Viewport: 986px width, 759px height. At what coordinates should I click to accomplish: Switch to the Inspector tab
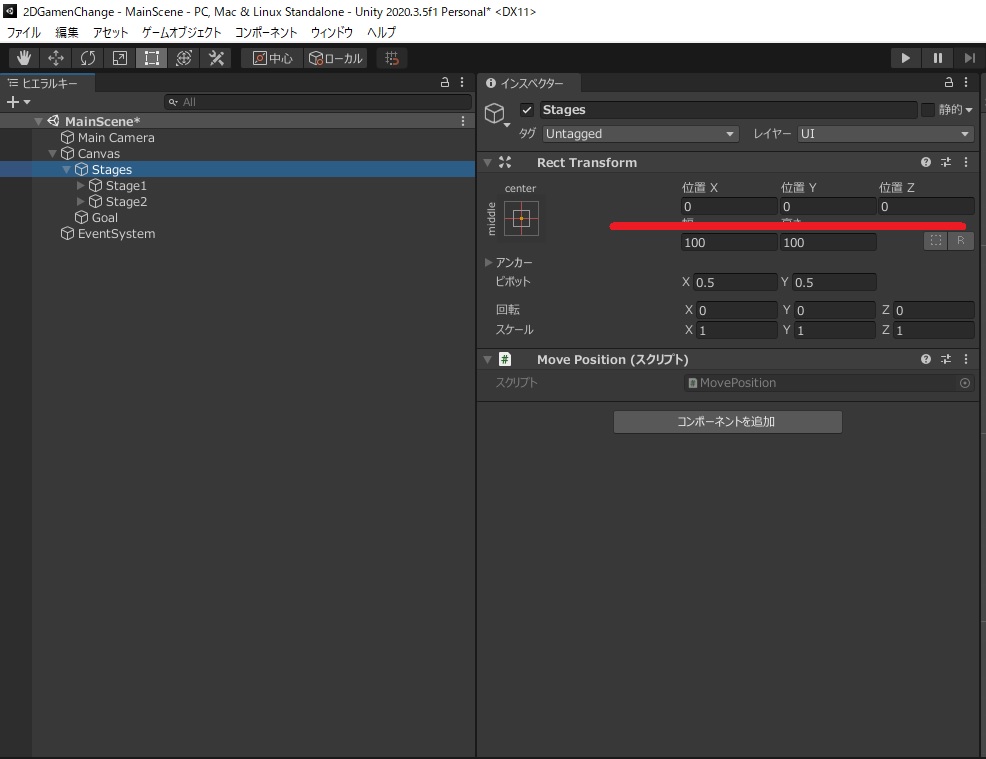pos(529,83)
